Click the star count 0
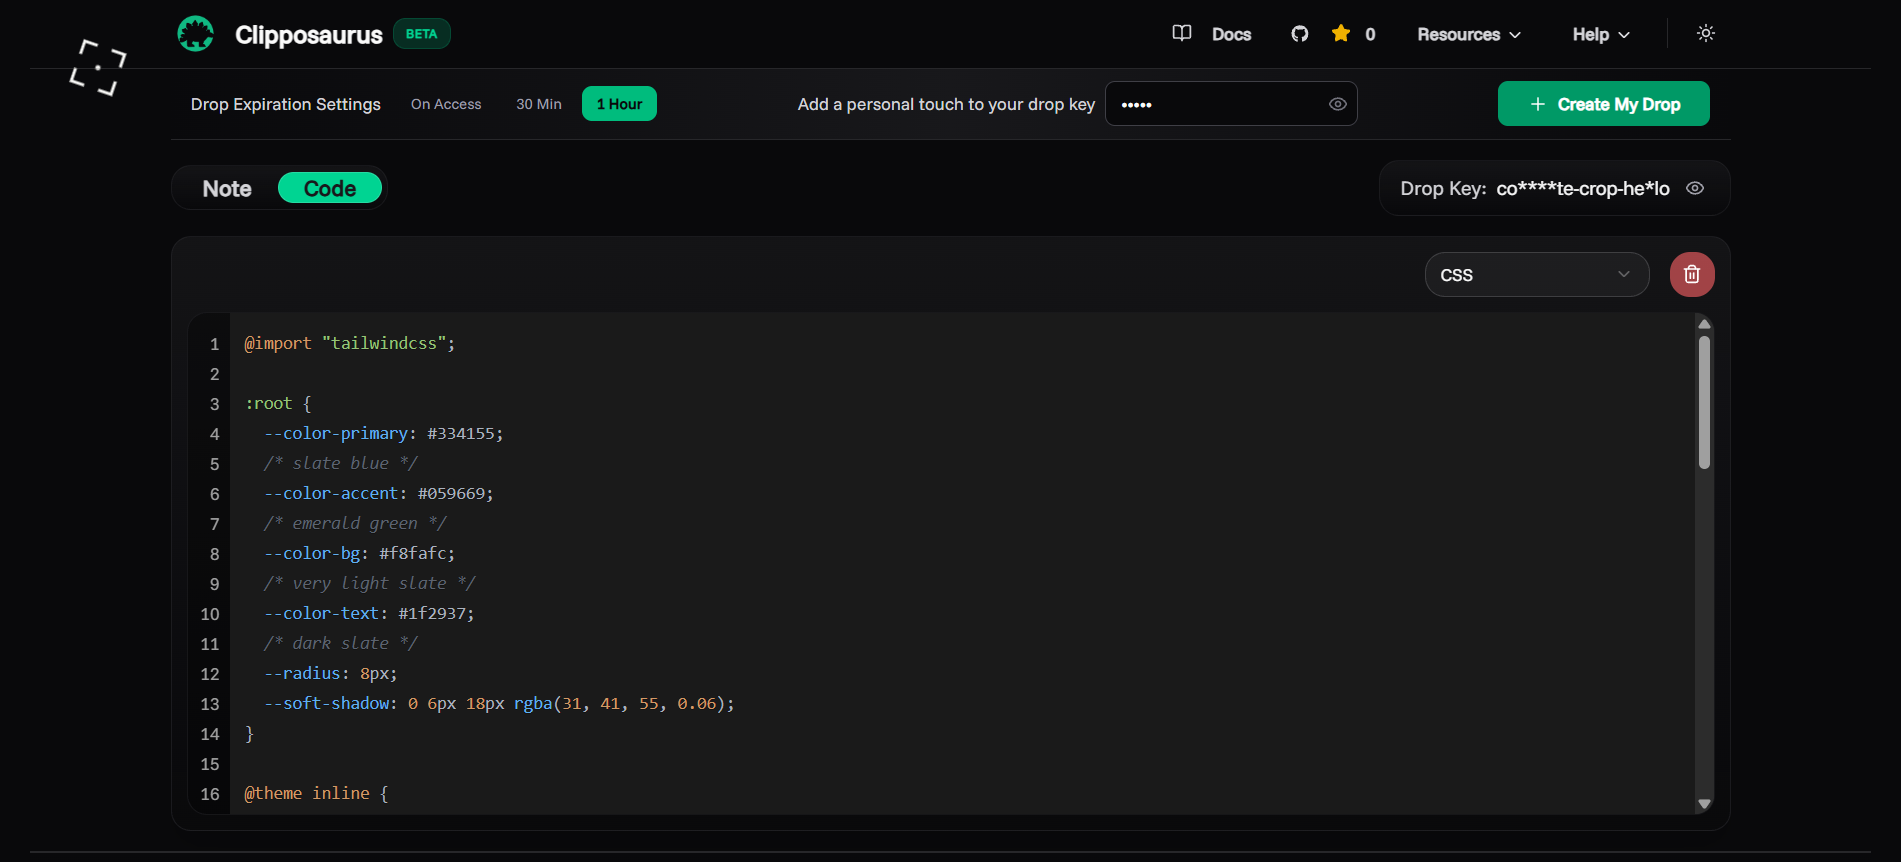The width and height of the screenshot is (1901, 862). coord(1370,34)
